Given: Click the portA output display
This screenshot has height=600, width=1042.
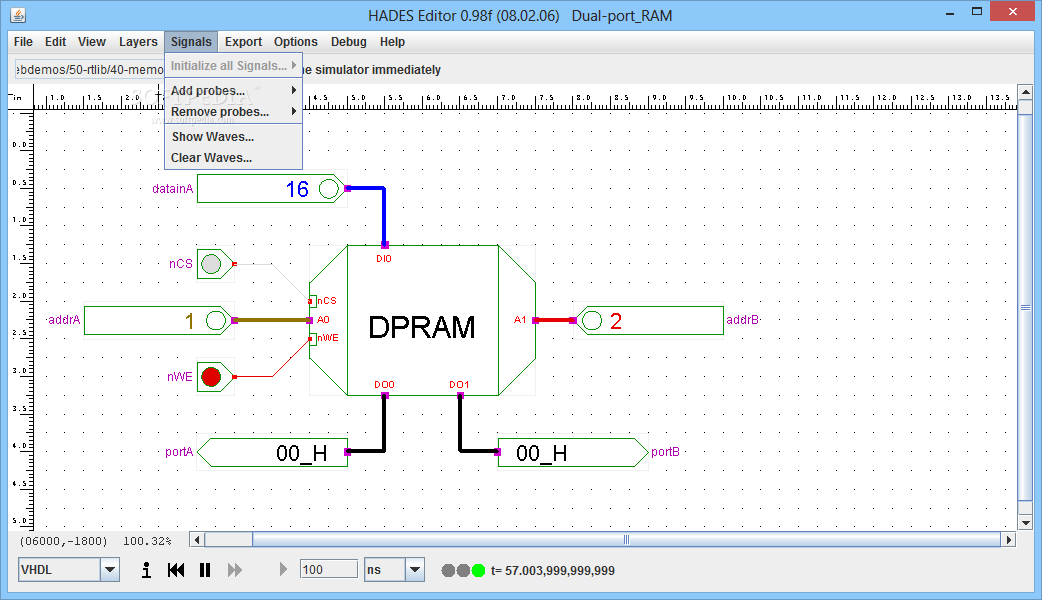Looking at the screenshot, I should click(272, 452).
